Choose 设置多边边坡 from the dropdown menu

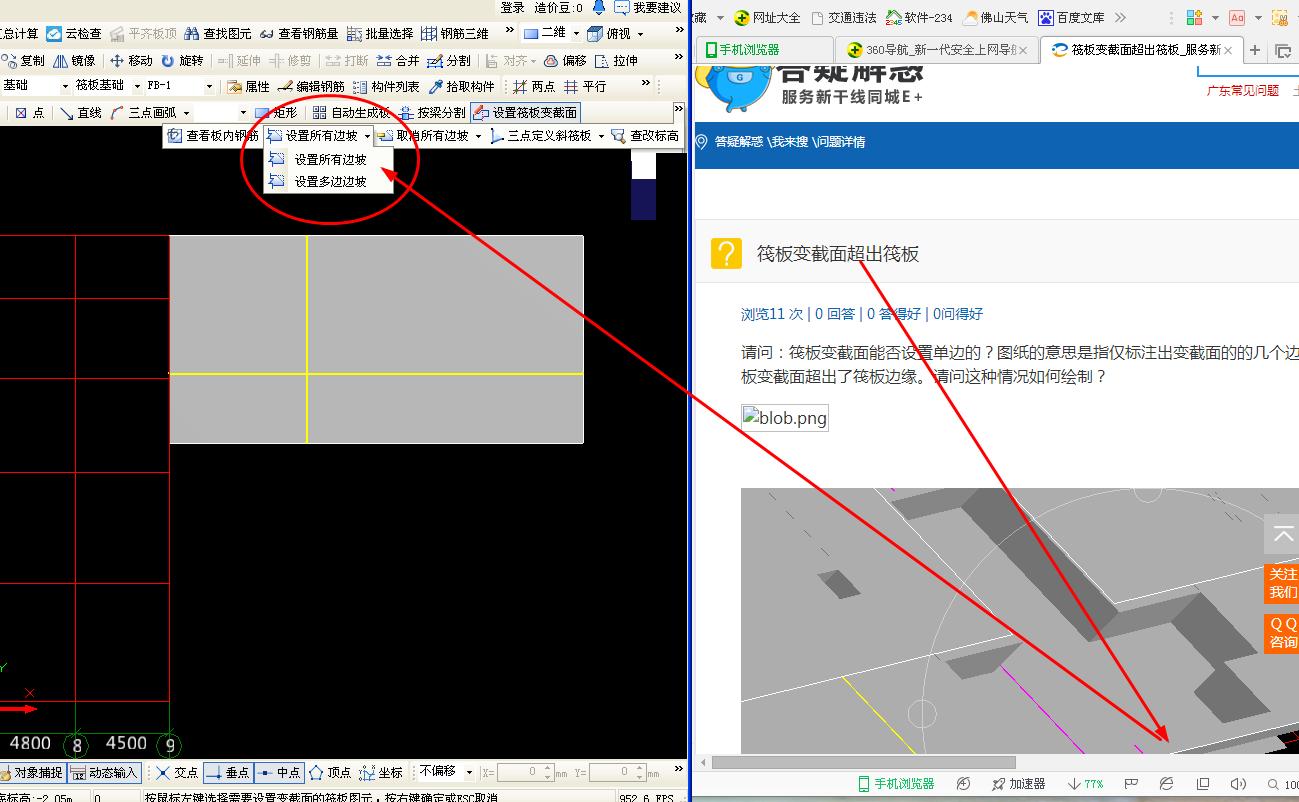pyautogui.click(x=329, y=182)
